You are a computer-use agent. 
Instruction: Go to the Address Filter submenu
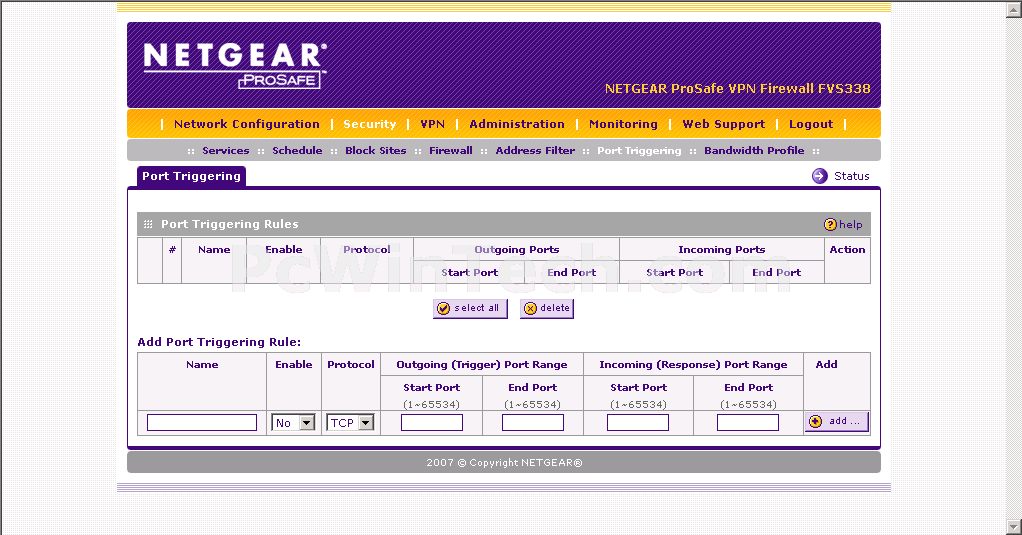pyautogui.click(x=535, y=151)
